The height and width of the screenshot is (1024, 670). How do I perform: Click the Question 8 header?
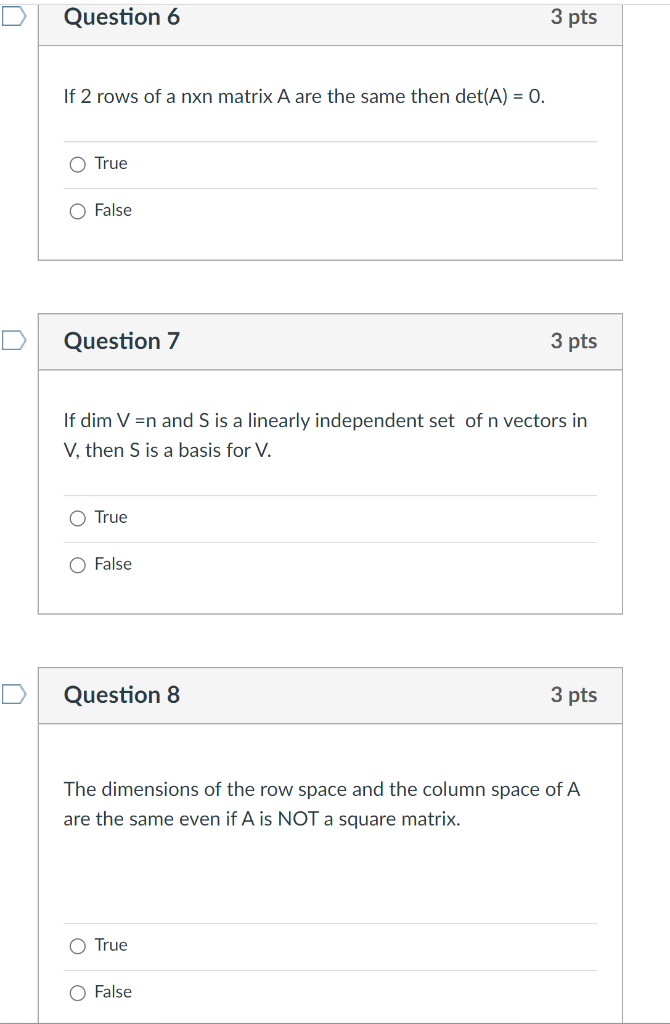tap(122, 695)
